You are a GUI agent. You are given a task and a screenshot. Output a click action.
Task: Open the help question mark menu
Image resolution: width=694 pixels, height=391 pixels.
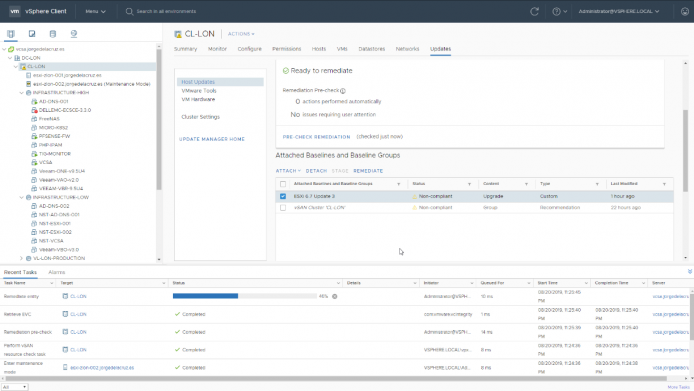559,12
